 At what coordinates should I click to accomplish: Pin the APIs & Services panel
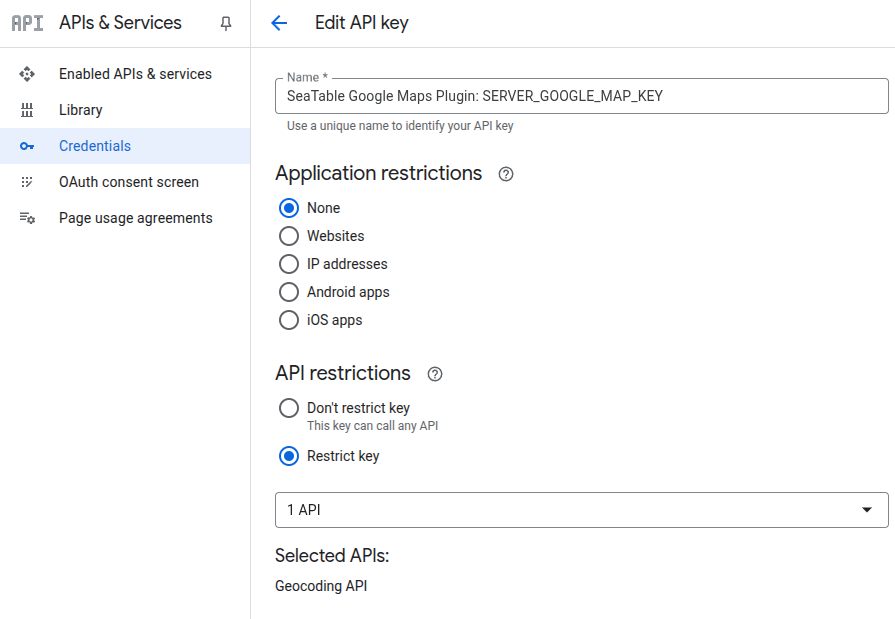tap(226, 23)
